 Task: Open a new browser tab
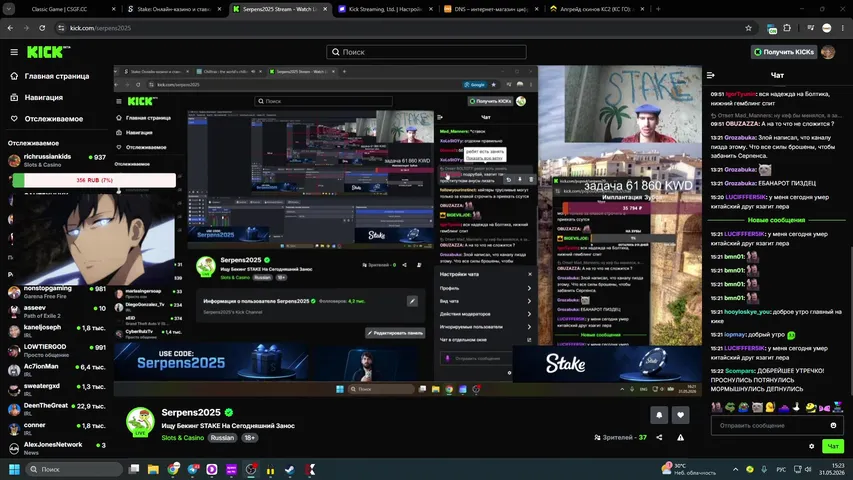tap(658, 9)
